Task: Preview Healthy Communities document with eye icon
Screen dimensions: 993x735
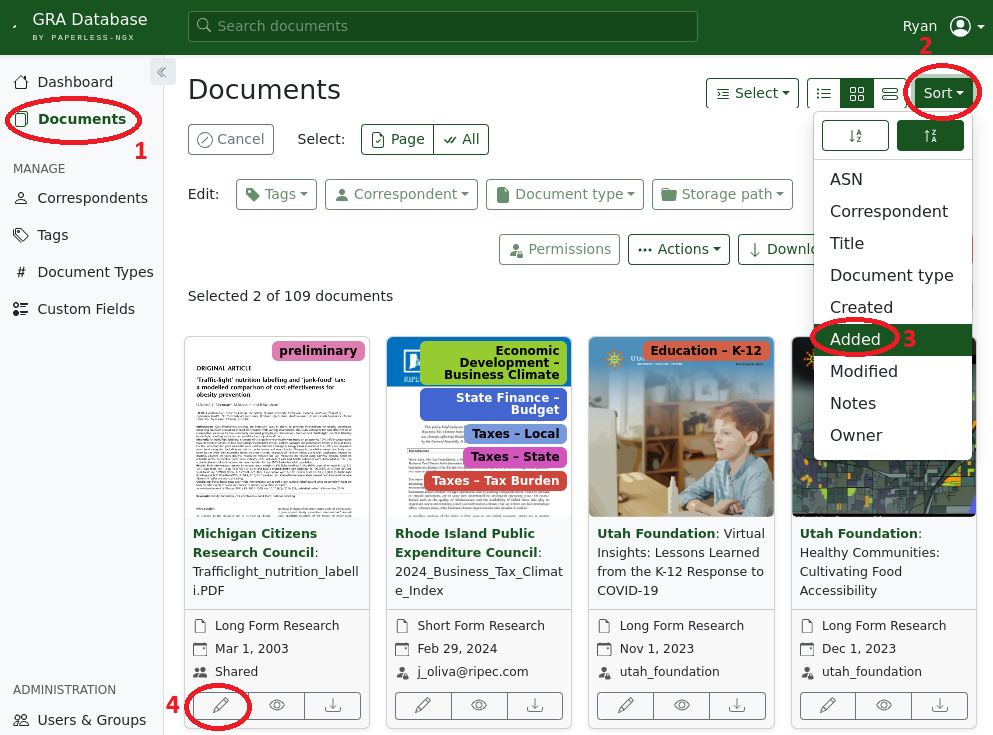Action: (x=883, y=705)
